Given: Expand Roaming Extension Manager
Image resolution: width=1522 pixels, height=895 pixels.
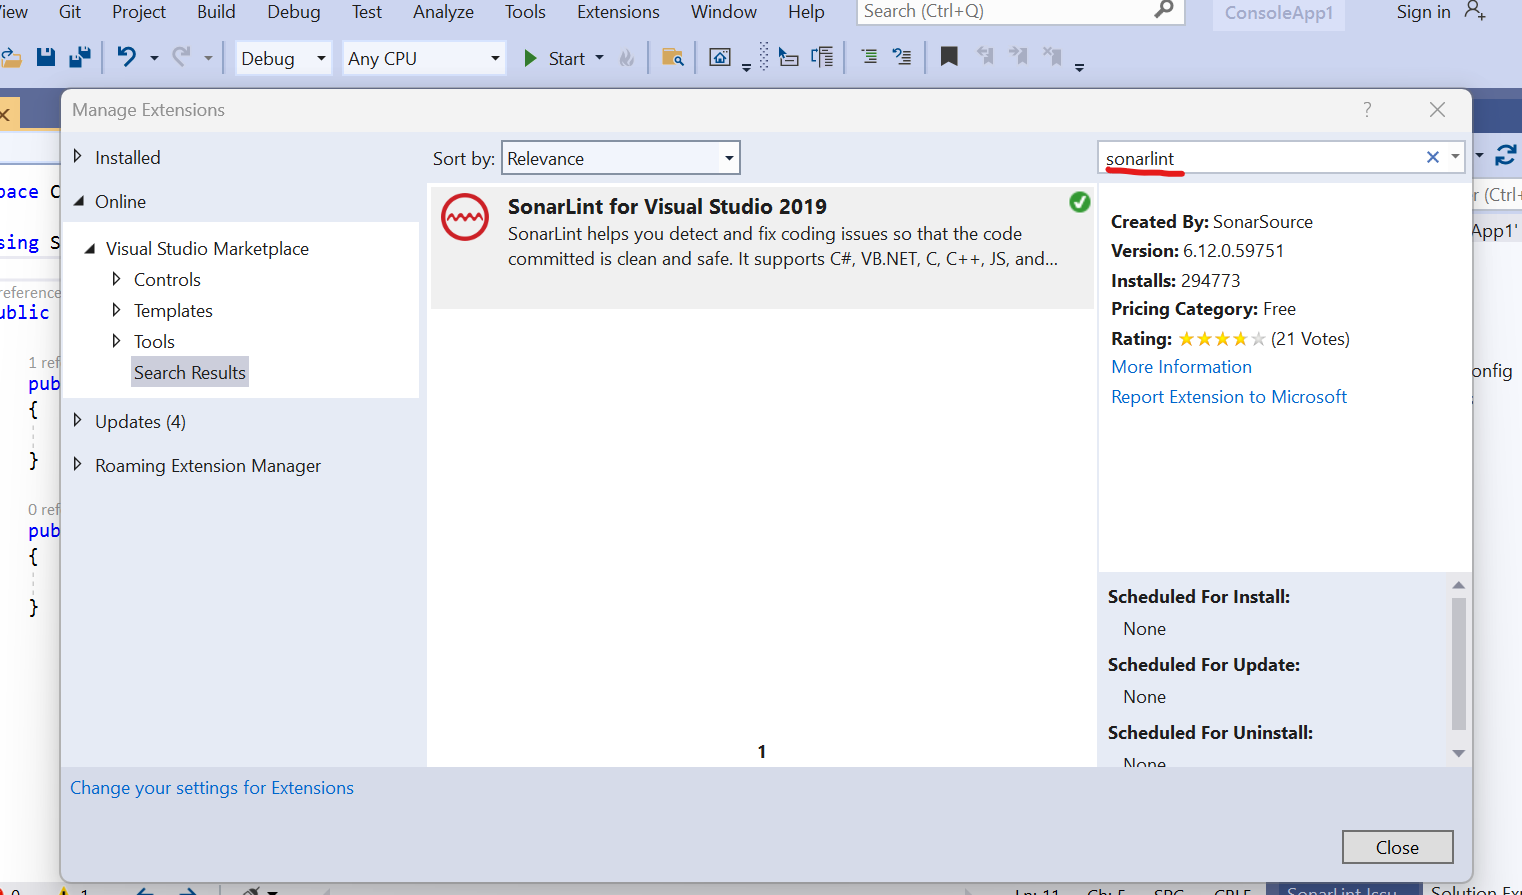Looking at the screenshot, I should 77,465.
